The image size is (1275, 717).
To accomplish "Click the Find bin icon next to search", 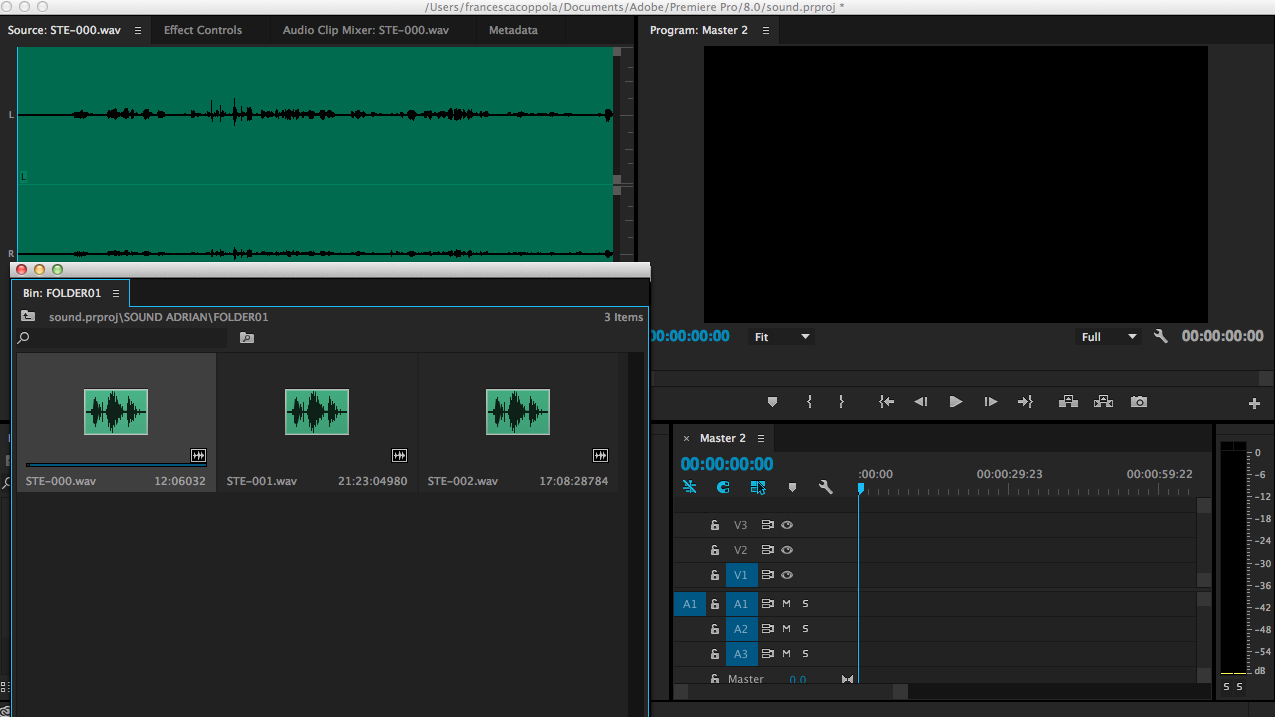I will coord(247,338).
